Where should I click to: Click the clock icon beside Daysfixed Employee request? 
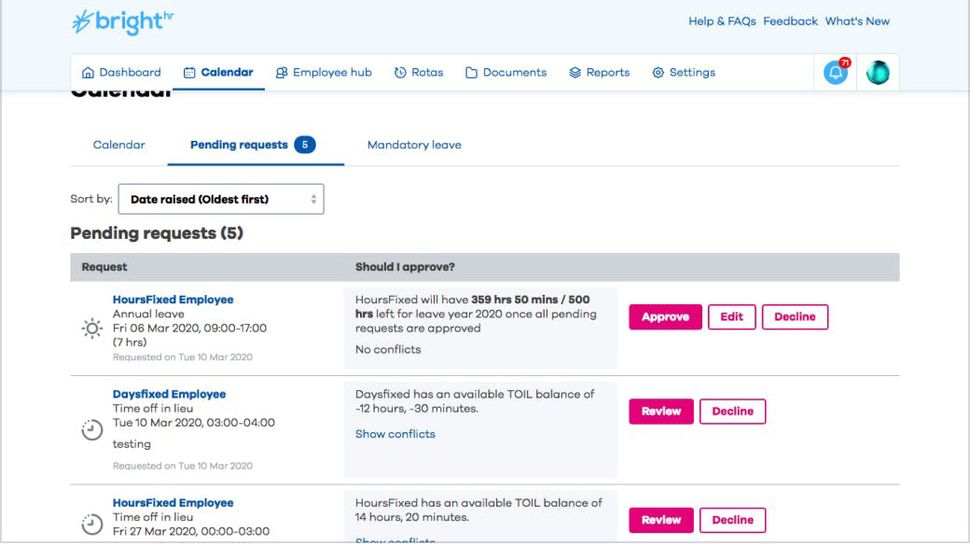click(92, 430)
